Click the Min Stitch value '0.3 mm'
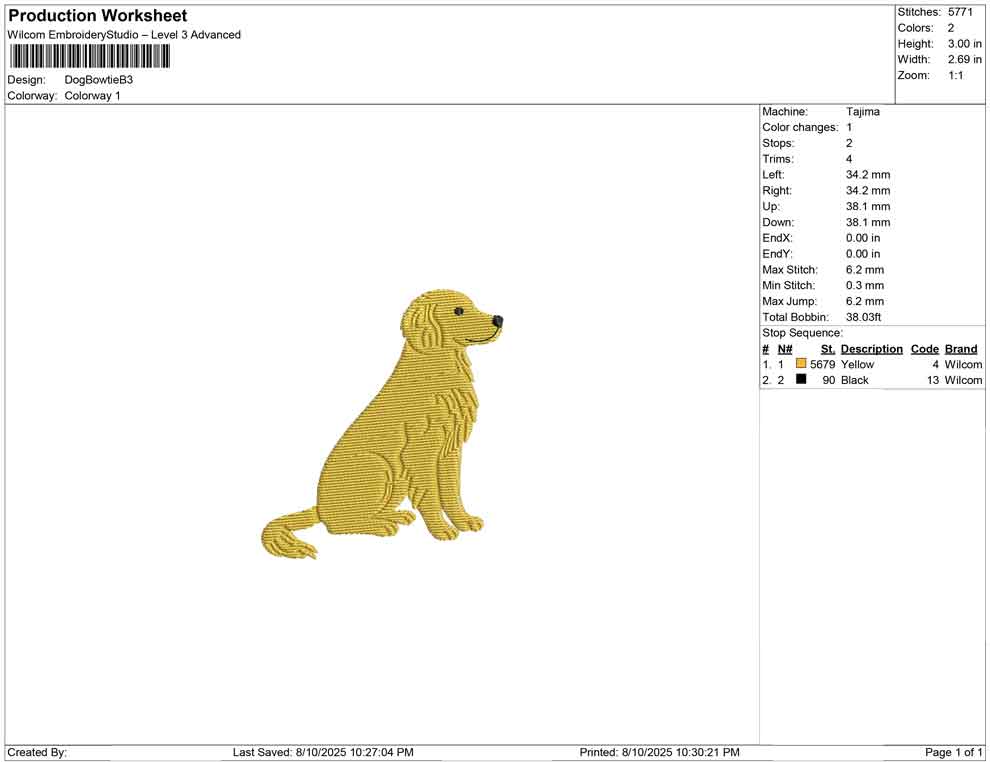 point(865,285)
